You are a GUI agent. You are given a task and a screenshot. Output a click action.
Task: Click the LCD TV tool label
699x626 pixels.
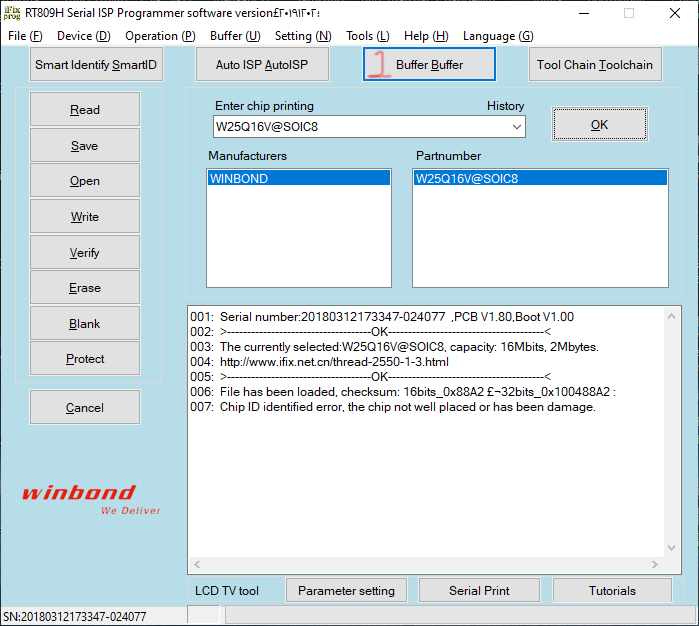227,590
